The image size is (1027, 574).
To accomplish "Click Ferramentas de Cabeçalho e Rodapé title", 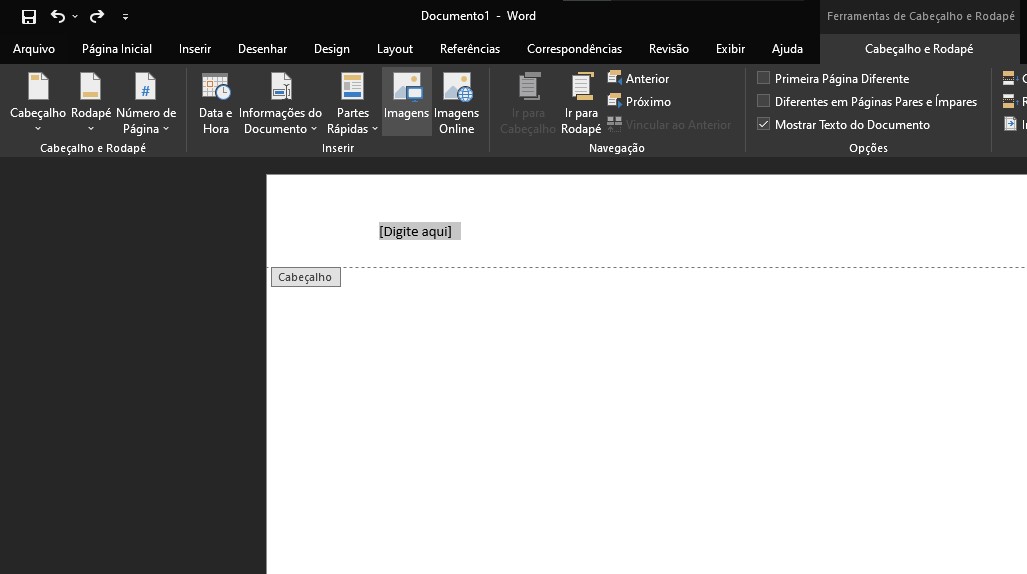I will (920, 16).
